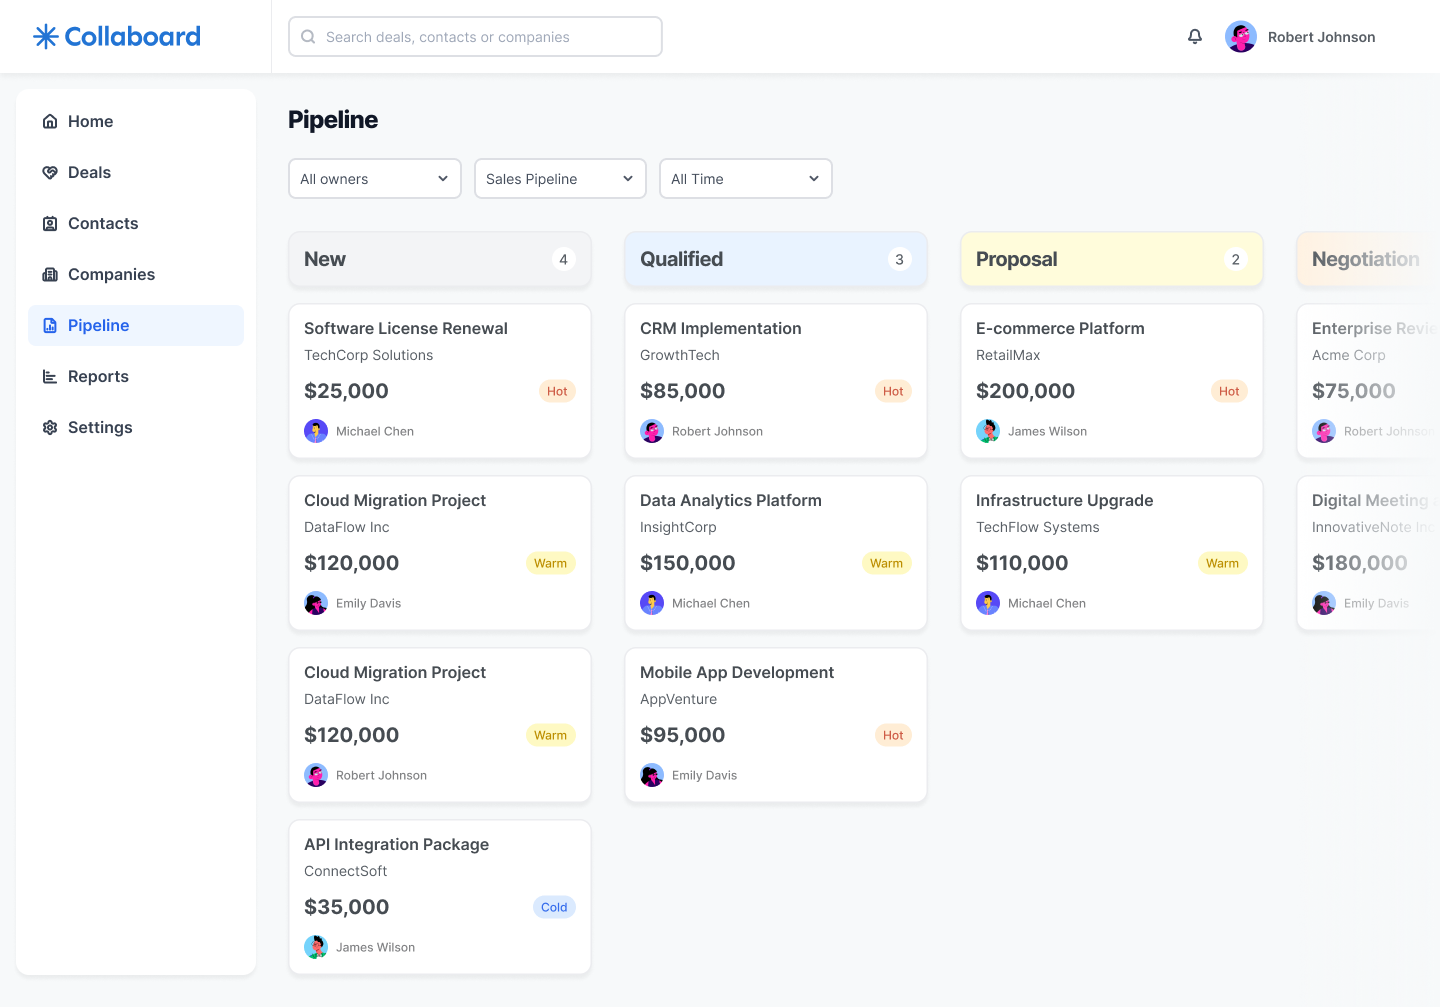
Task: Click the Cold tag on API Integration Package
Action: click(x=554, y=908)
